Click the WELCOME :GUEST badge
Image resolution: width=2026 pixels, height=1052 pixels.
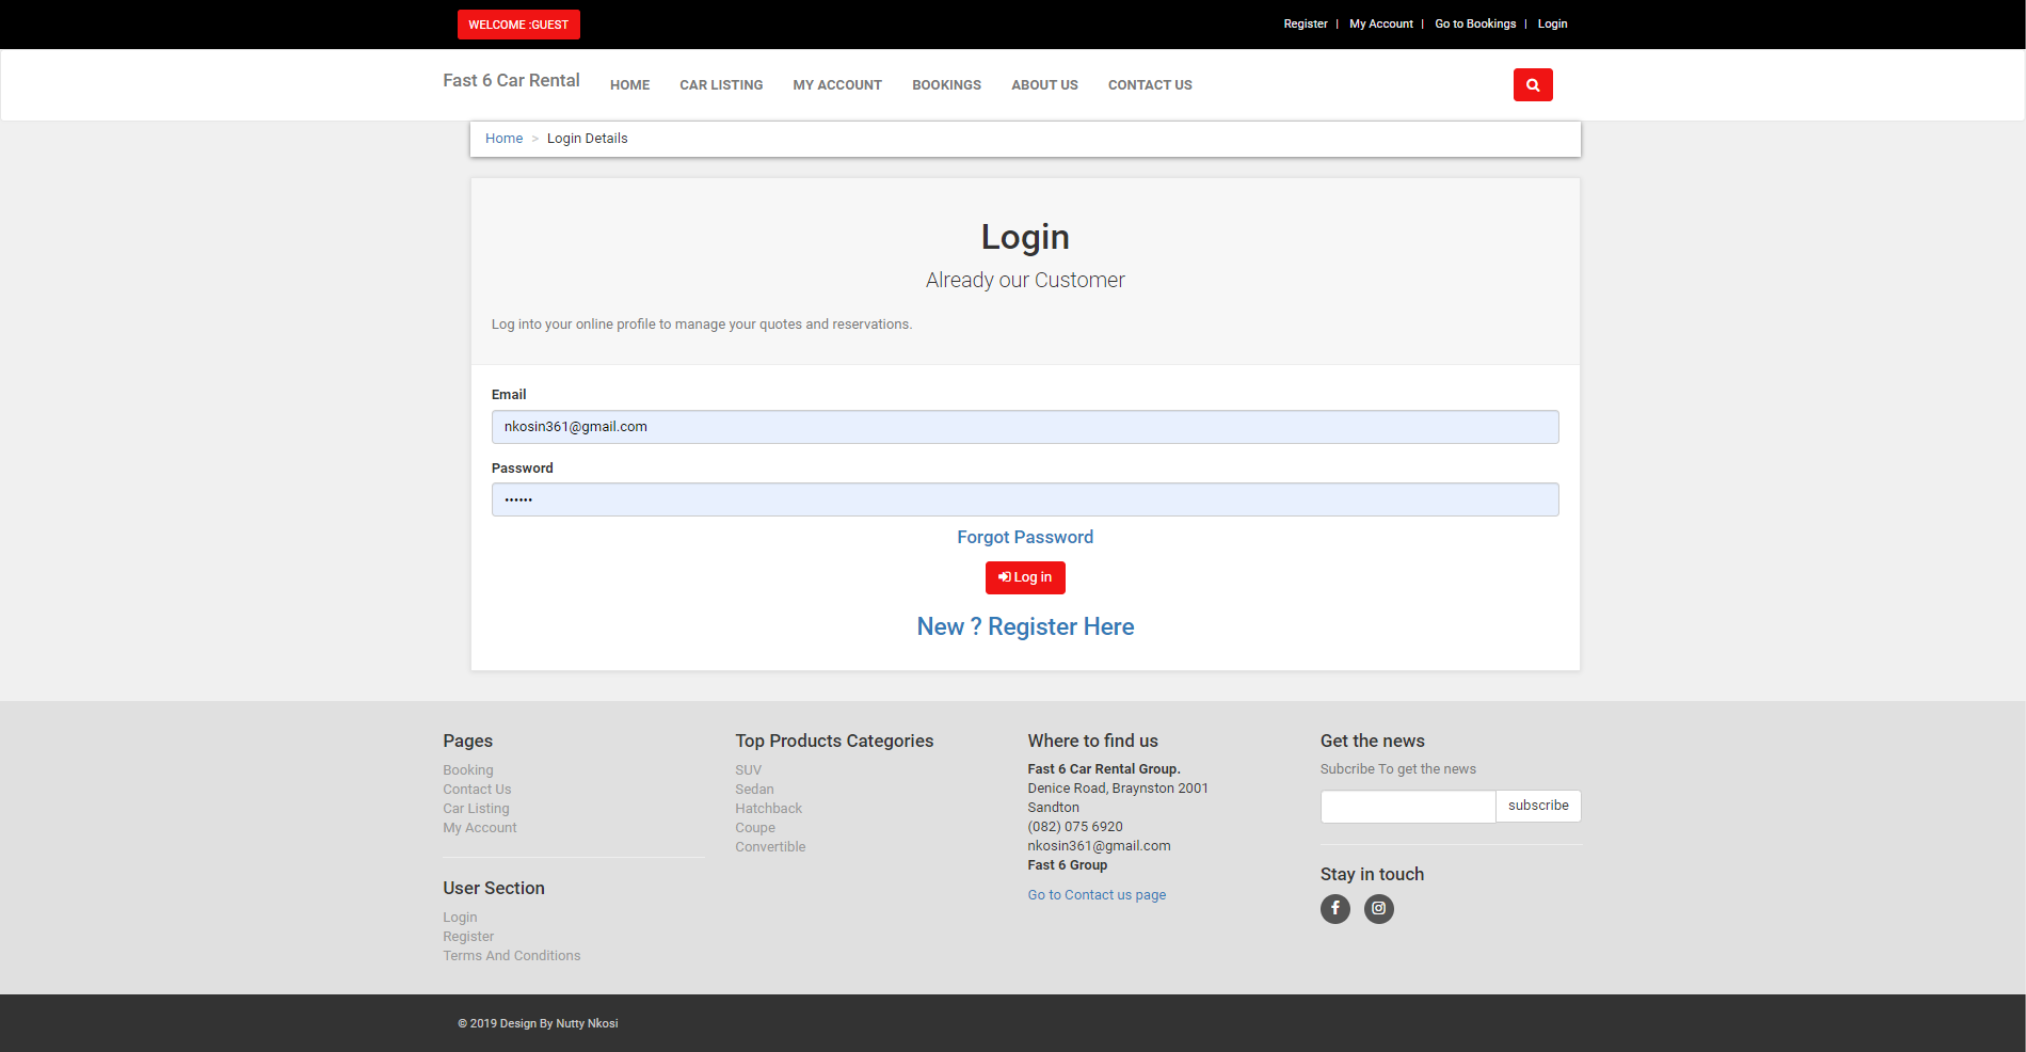point(518,24)
